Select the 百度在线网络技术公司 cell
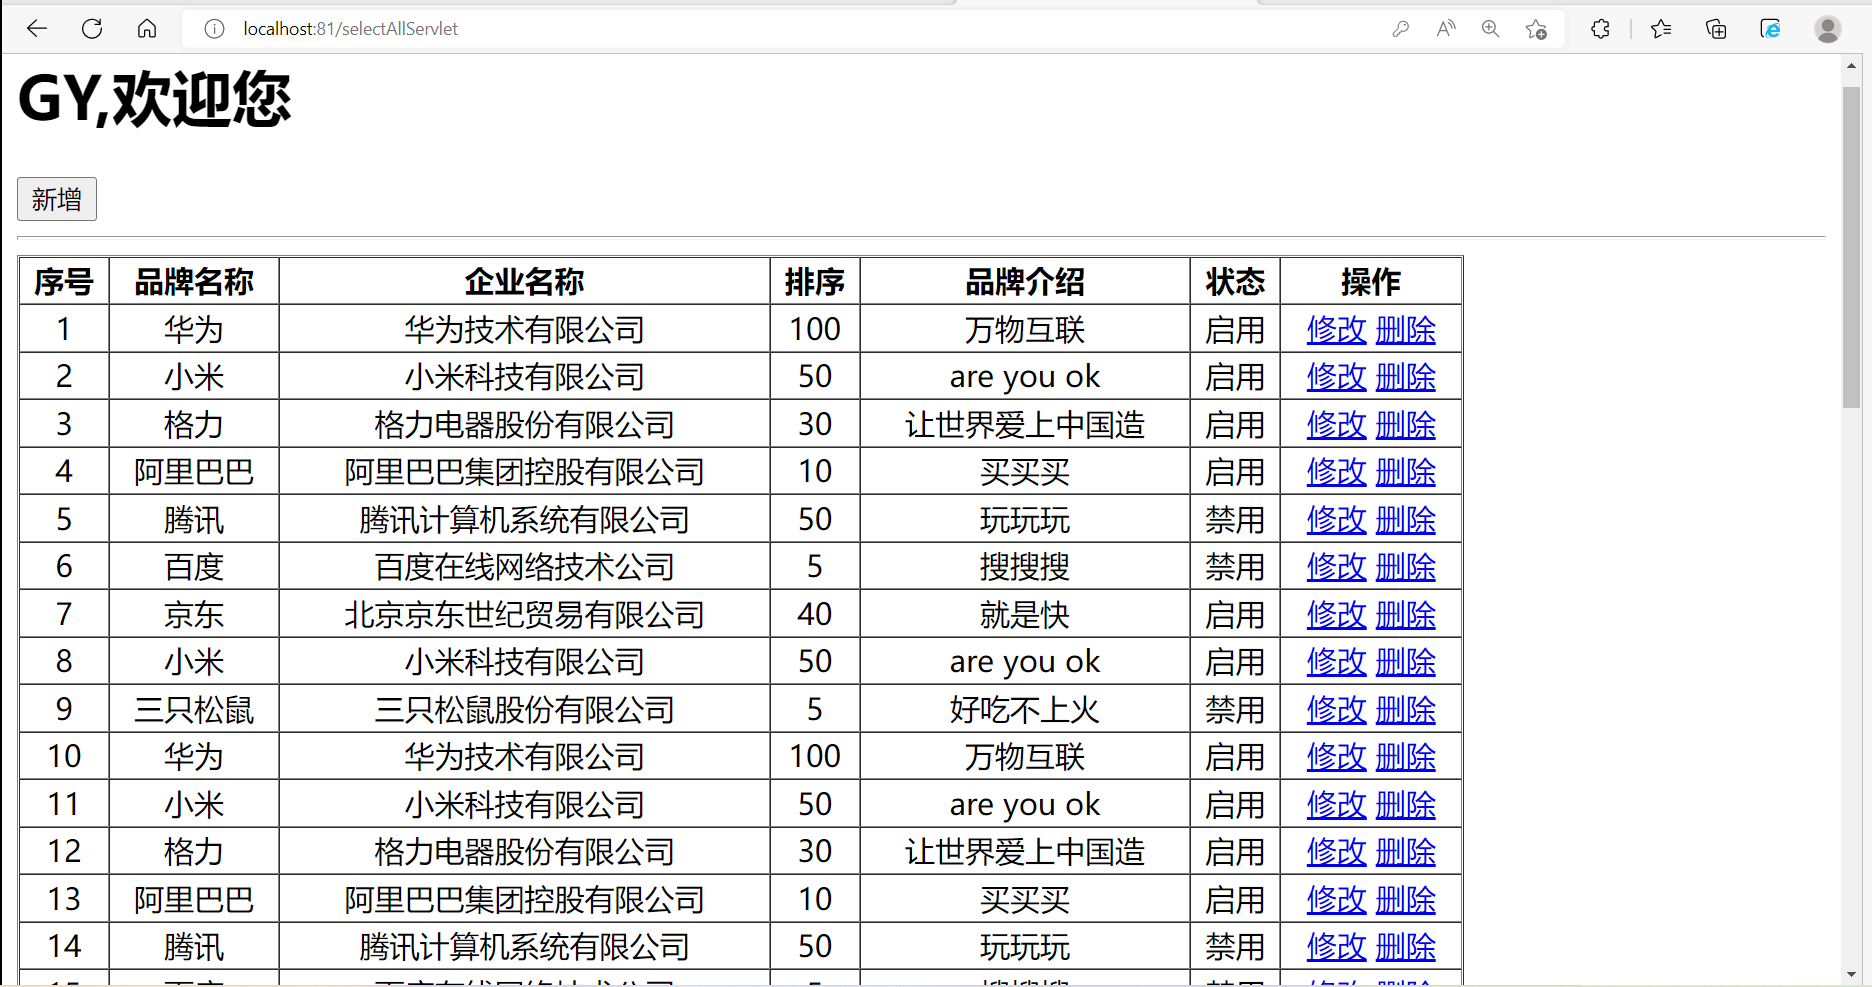Screen dimensions: 1872x987 524,566
